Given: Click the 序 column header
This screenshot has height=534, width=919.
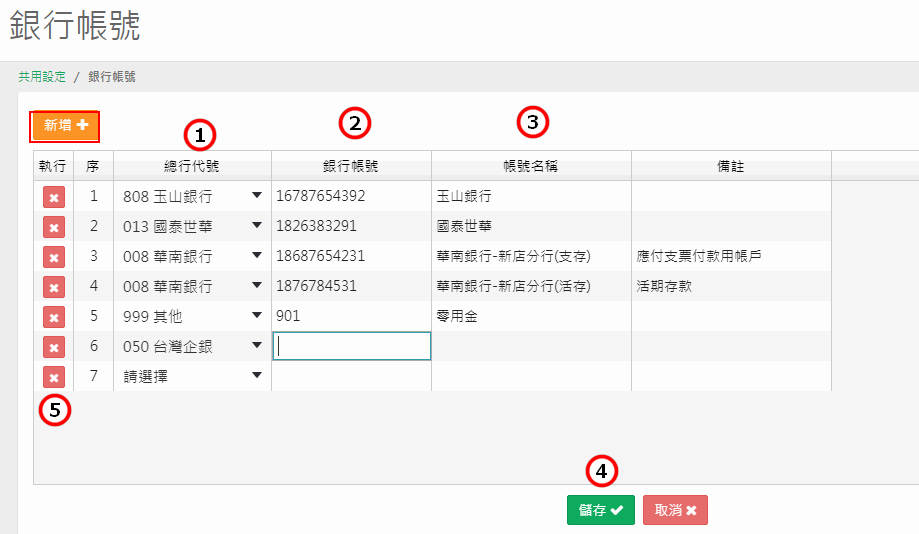Looking at the screenshot, I should [x=93, y=166].
